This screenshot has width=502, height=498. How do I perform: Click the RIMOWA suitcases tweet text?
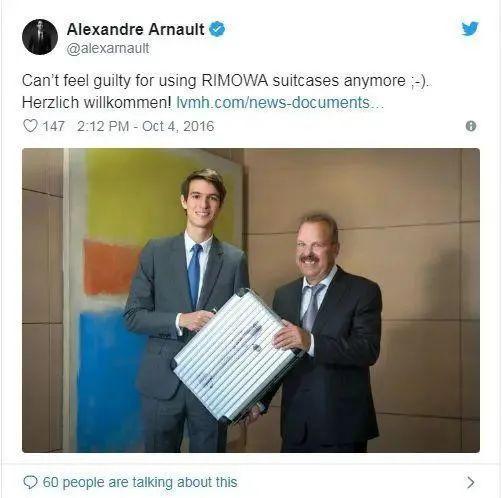point(227,91)
